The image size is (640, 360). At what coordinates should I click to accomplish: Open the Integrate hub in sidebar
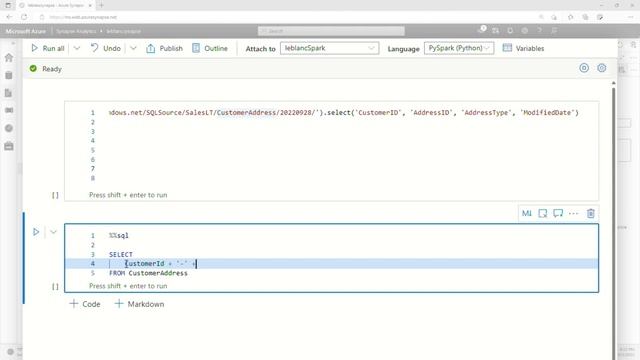(x=9, y=111)
